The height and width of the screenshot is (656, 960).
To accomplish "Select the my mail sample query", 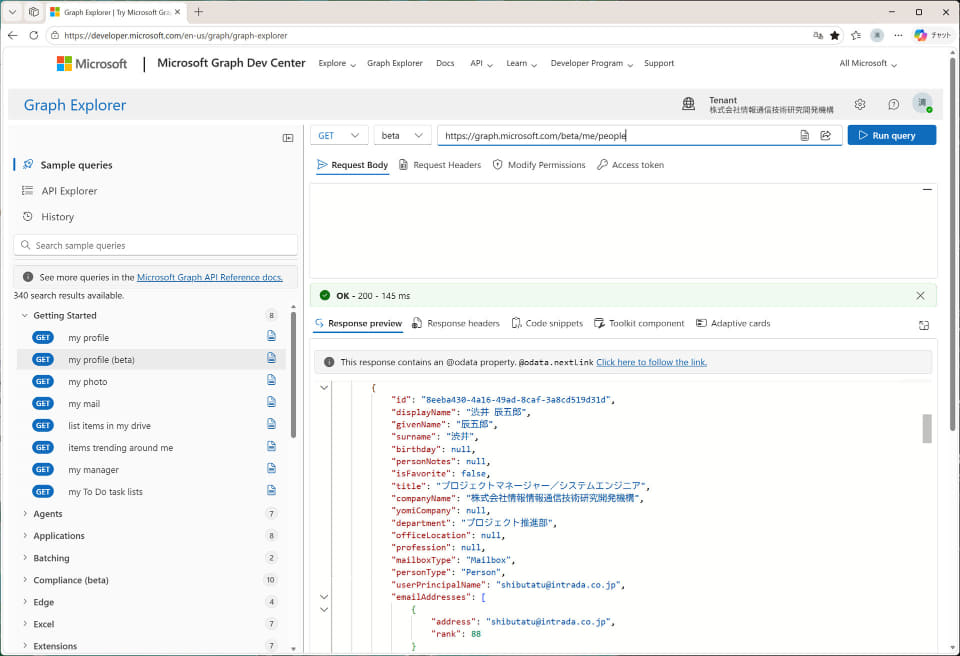I will (84, 404).
